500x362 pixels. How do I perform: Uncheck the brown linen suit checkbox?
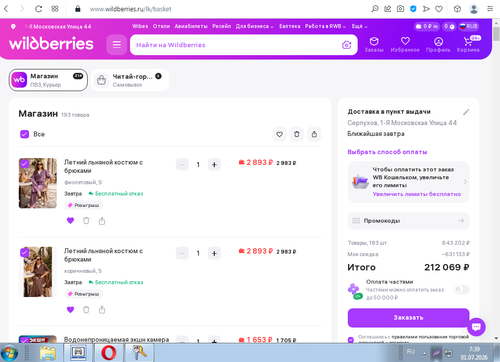point(24,252)
